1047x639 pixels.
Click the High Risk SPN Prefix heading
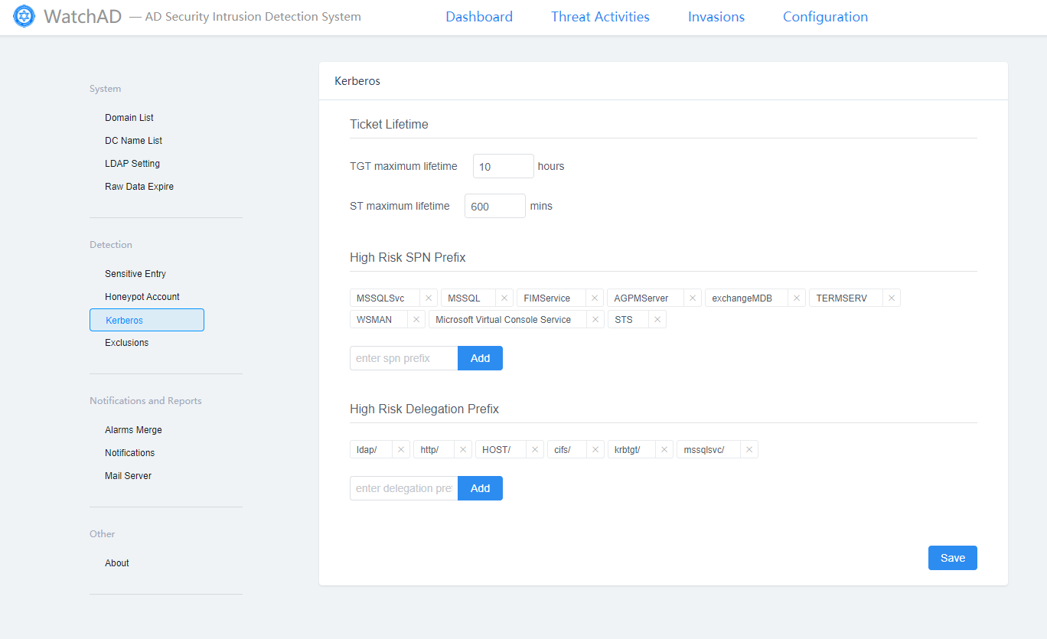click(x=407, y=257)
